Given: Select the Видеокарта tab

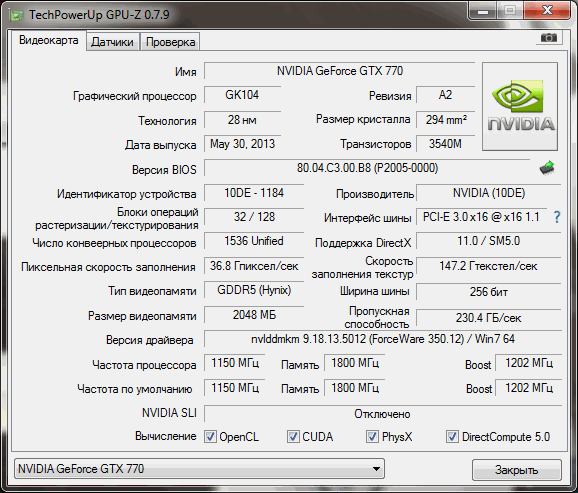Looking at the screenshot, I should tap(48, 40).
